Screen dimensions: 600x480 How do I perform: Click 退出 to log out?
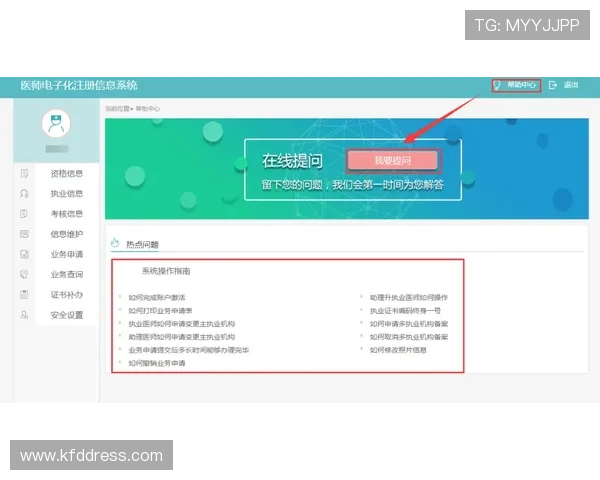point(571,85)
